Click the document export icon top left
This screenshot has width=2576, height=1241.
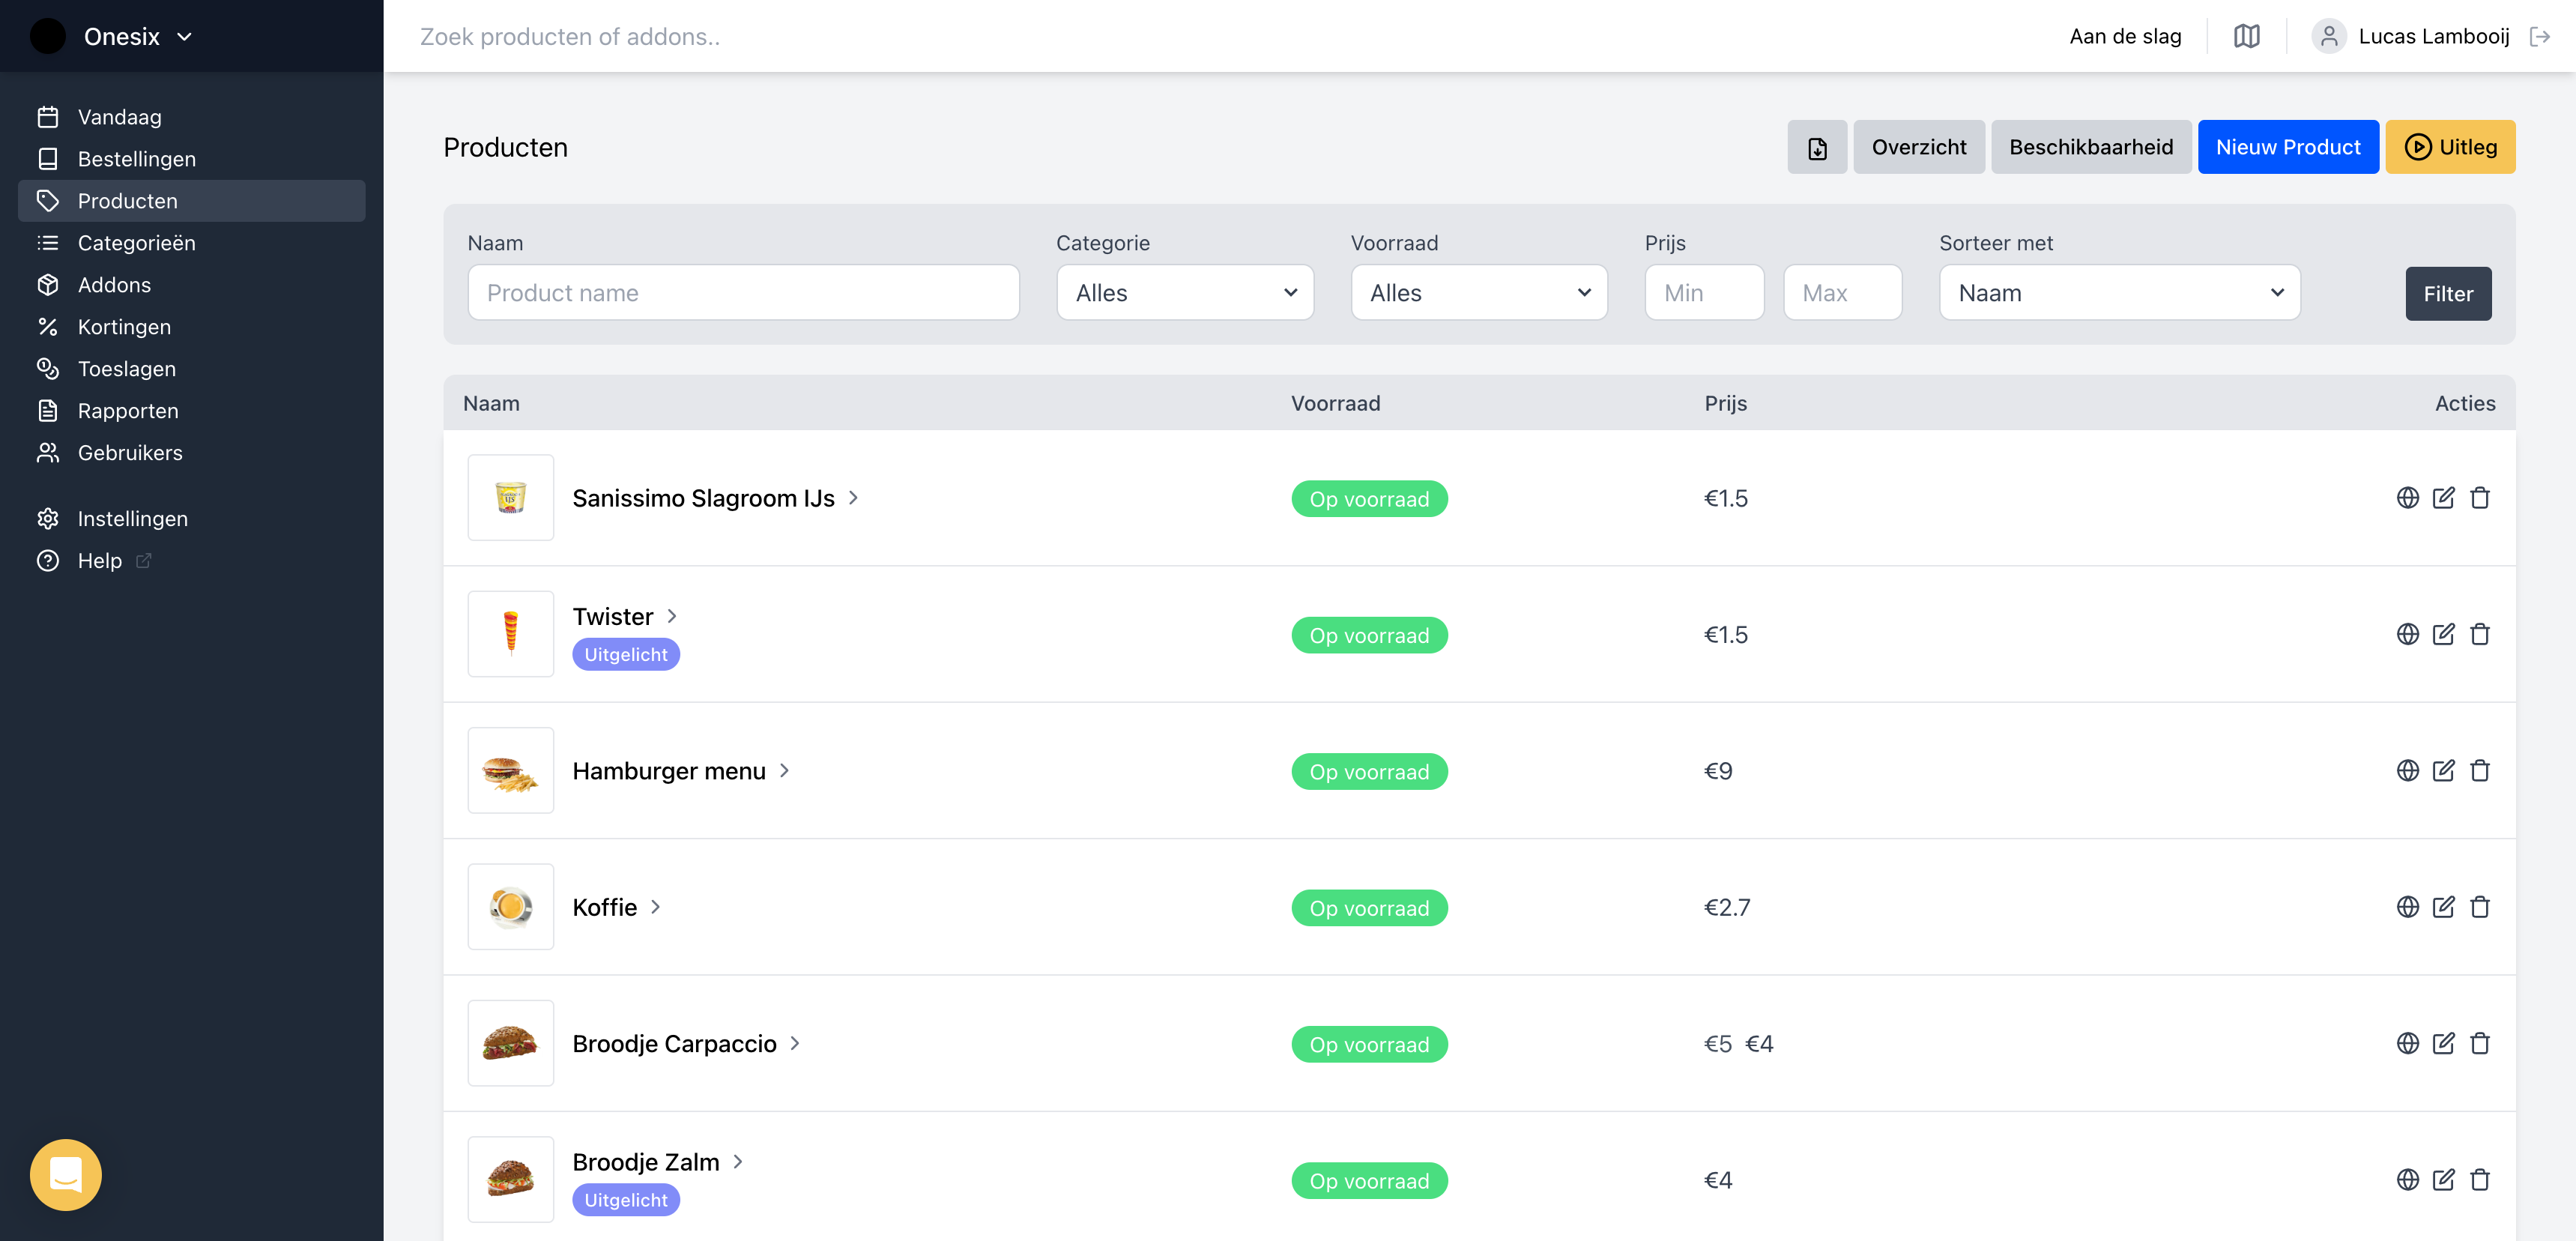tap(1818, 146)
